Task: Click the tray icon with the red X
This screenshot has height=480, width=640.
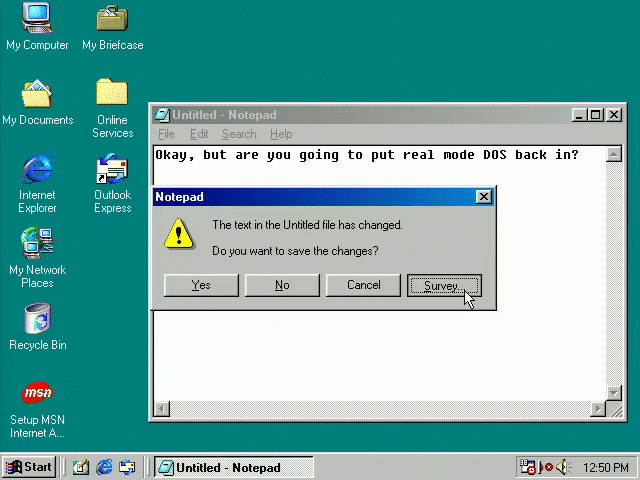Action: tap(546, 467)
